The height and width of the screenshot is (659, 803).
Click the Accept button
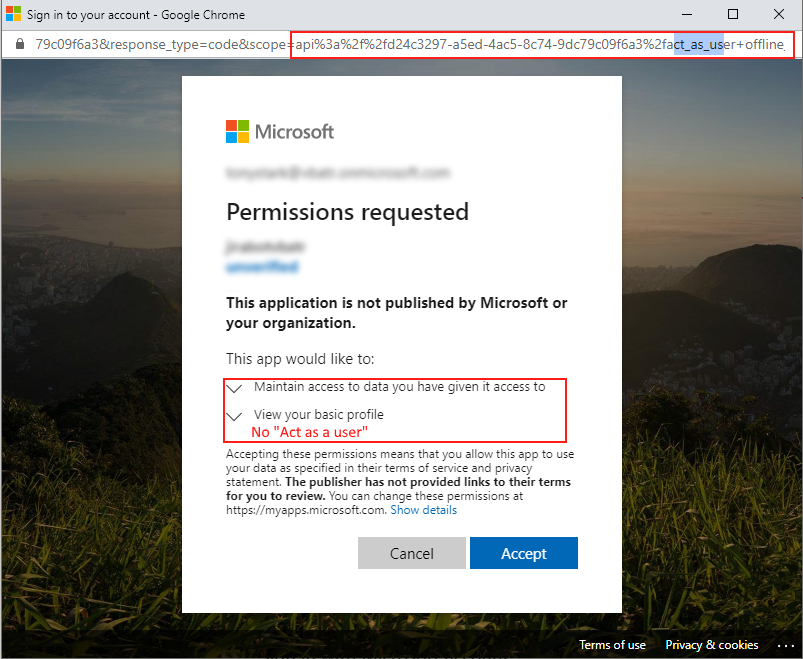(x=523, y=553)
